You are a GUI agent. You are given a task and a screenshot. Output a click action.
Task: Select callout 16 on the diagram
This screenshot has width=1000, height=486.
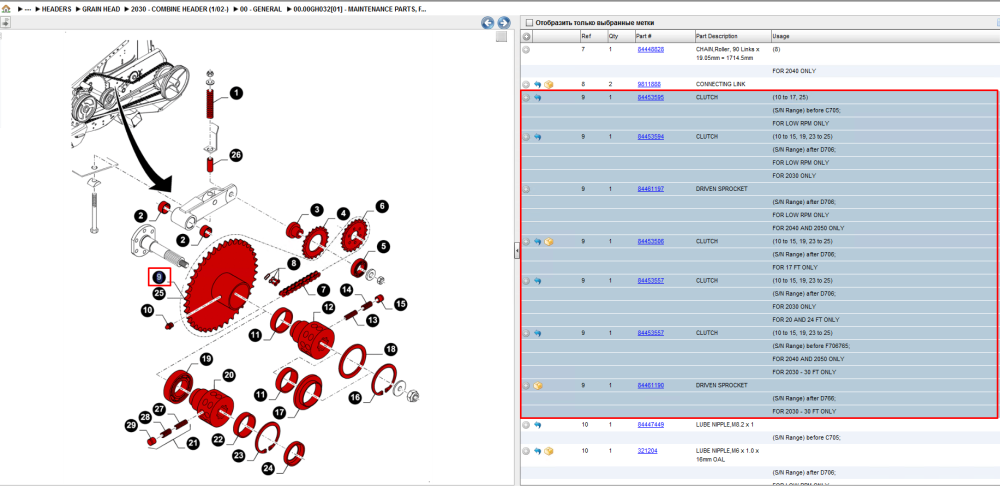[355, 398]
